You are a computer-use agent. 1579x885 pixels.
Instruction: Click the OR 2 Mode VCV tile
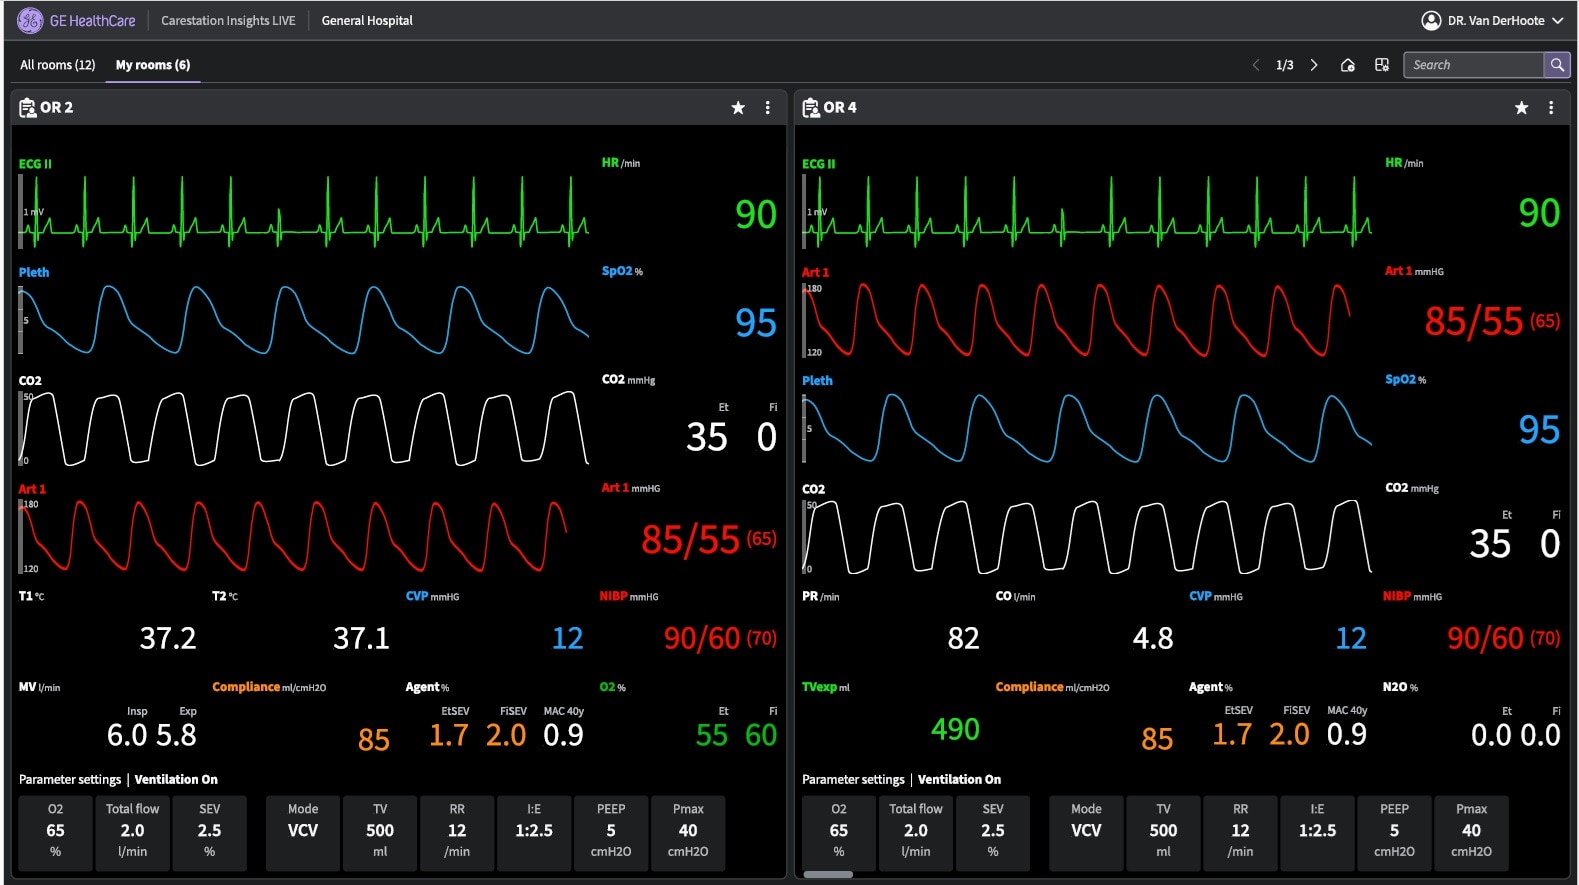tap(303, 831)
